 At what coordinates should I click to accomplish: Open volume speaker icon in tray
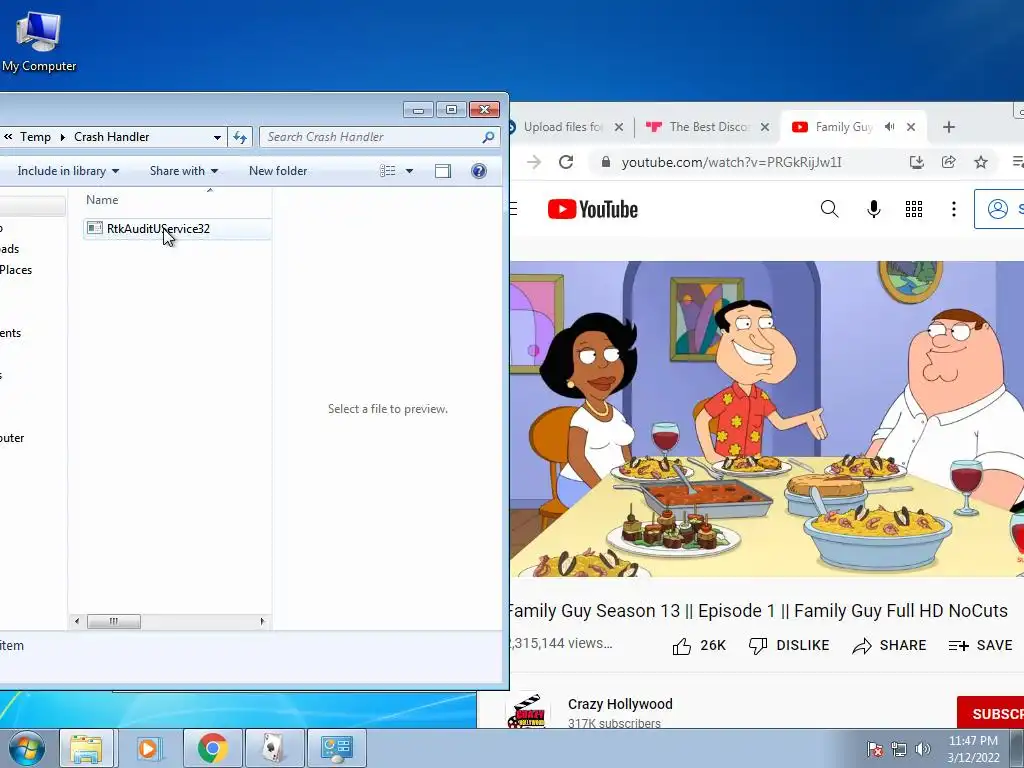[922, 749]
